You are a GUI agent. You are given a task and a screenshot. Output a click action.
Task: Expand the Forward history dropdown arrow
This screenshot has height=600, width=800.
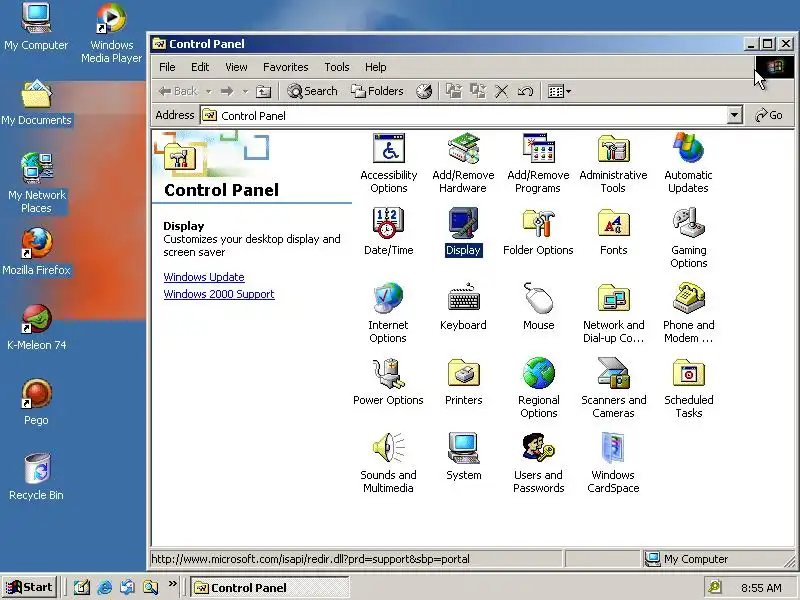coord(245,91)
